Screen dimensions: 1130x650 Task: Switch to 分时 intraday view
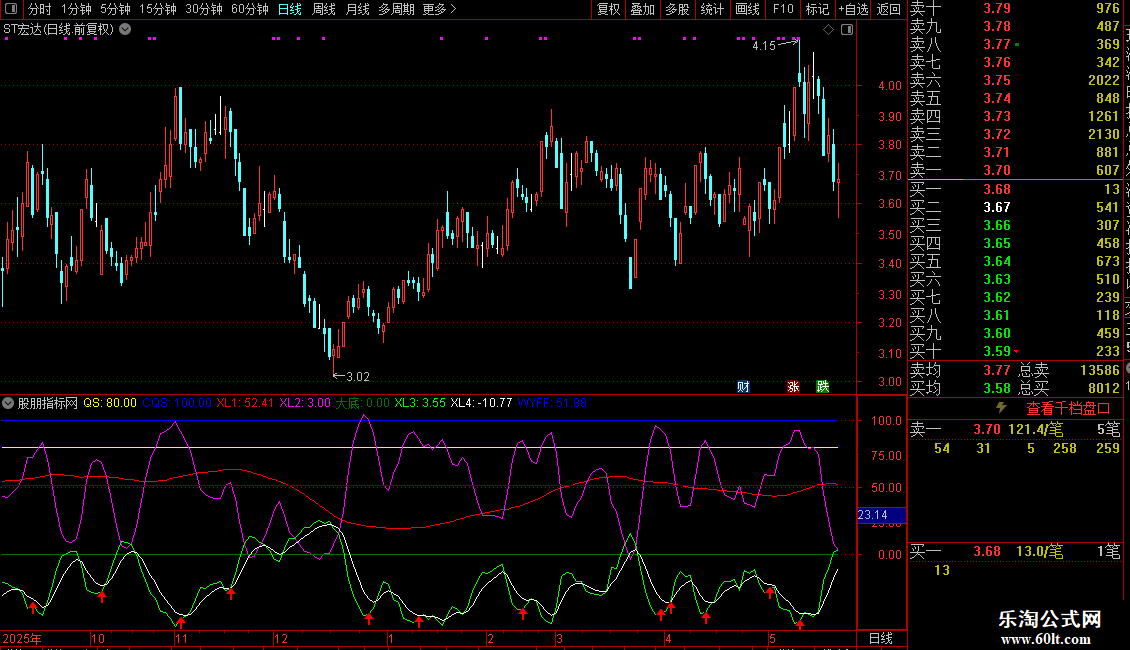click(x=40, y=9)
